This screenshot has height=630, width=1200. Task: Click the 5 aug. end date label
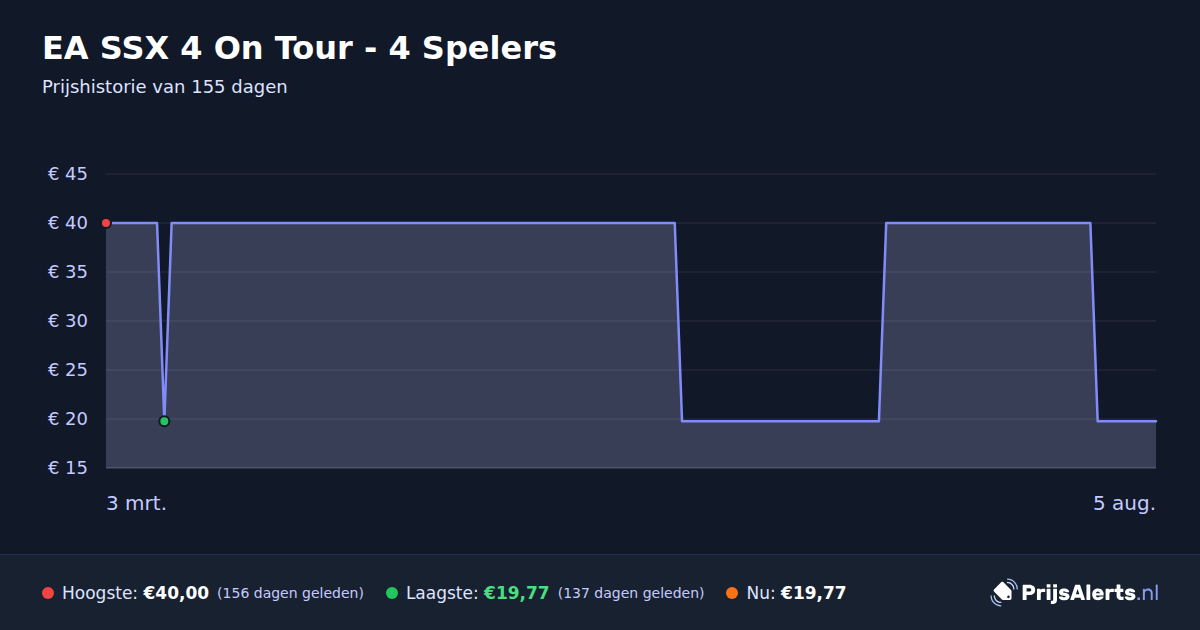click(1124, 504)
